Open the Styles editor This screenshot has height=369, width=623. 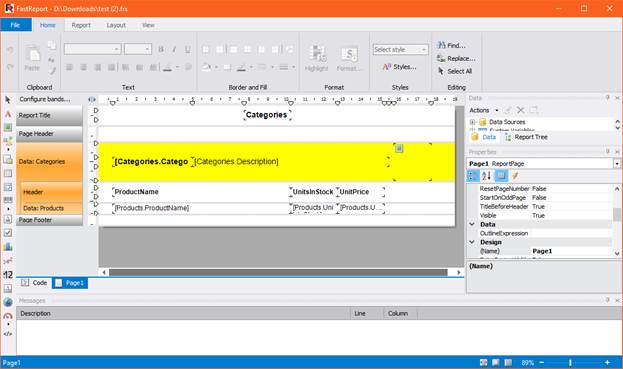click(x=399, y=67)
